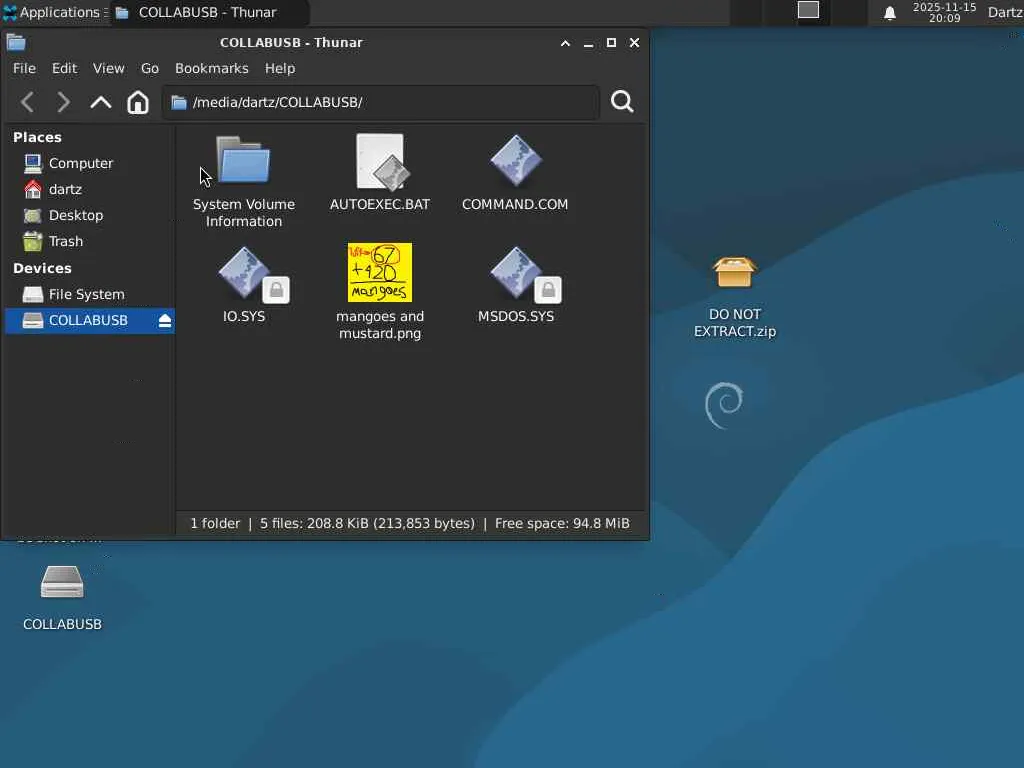Minimize the Thunar window
1024x768 pixels.
tap(588, 43)
